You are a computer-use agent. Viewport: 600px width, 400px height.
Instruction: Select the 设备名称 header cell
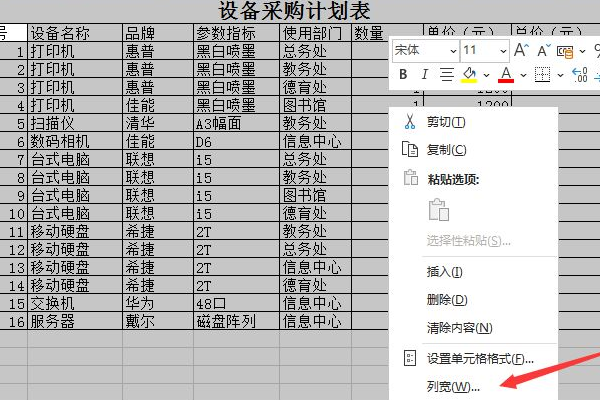(75, 33)
